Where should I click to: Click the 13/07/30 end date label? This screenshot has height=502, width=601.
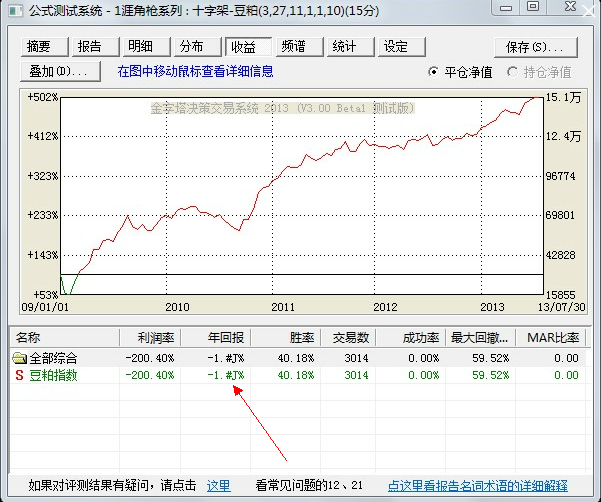562,307
